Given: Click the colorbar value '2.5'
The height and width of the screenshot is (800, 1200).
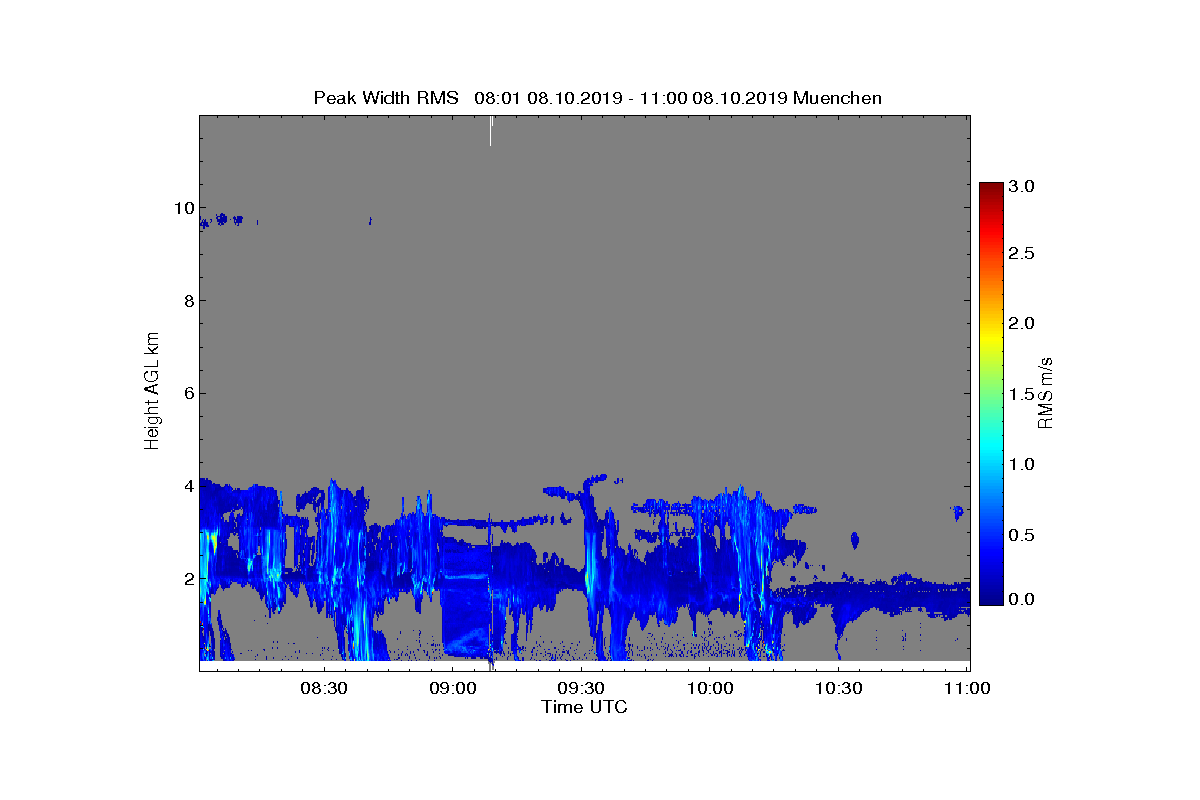Looking at the screenshot, I should (1021, 254).
